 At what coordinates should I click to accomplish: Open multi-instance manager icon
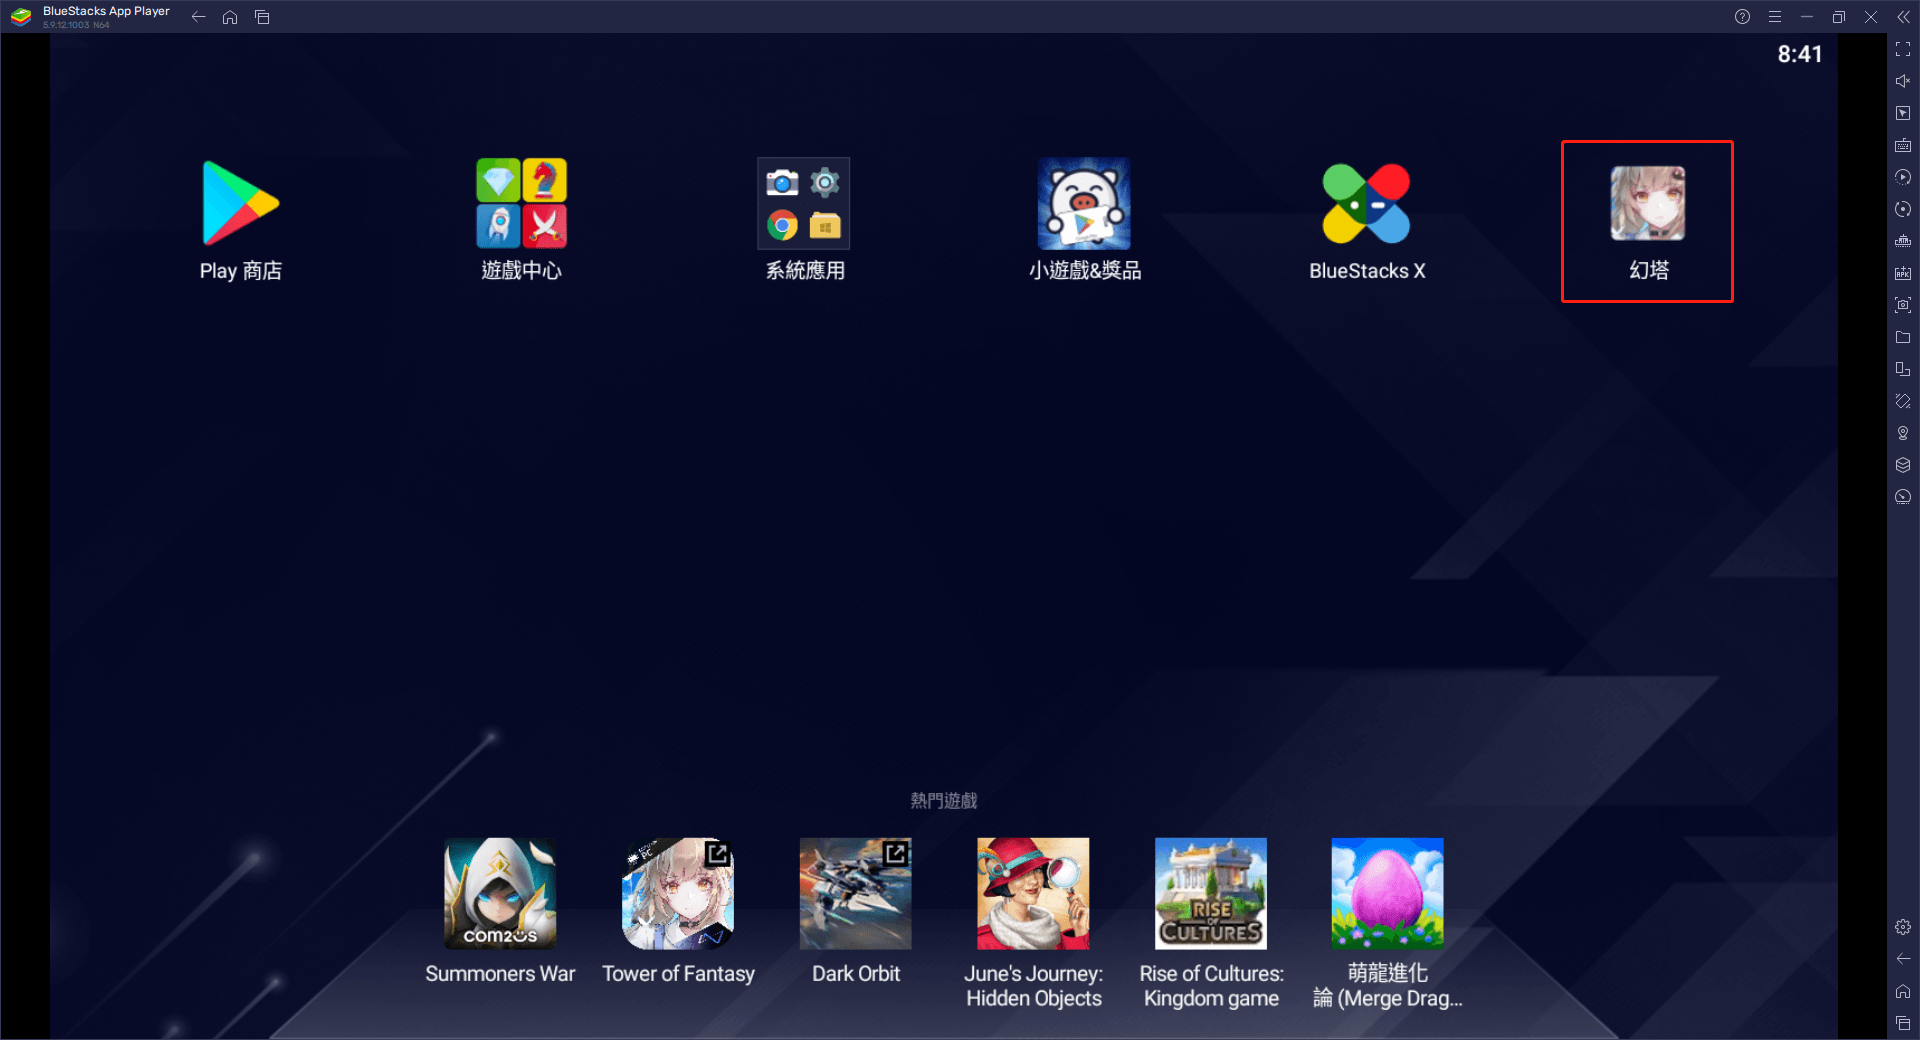[x=1903, y=369]
